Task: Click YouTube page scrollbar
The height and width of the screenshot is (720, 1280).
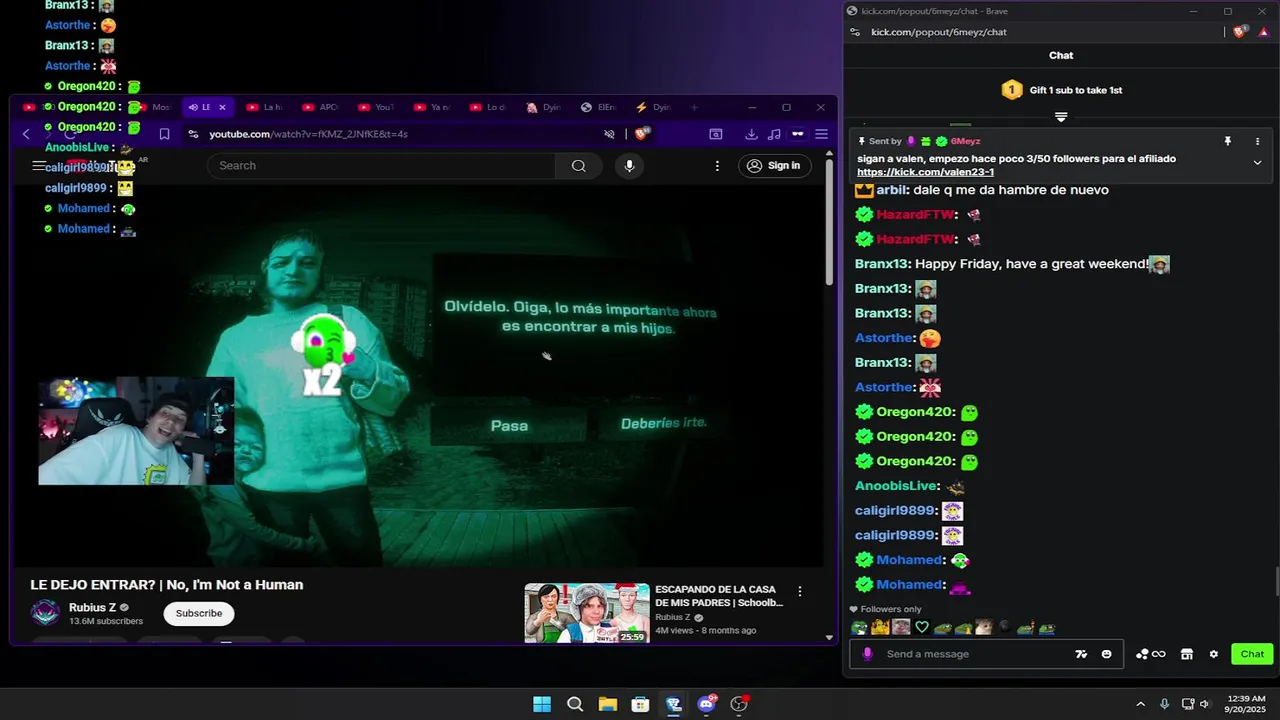Action: 829,222
